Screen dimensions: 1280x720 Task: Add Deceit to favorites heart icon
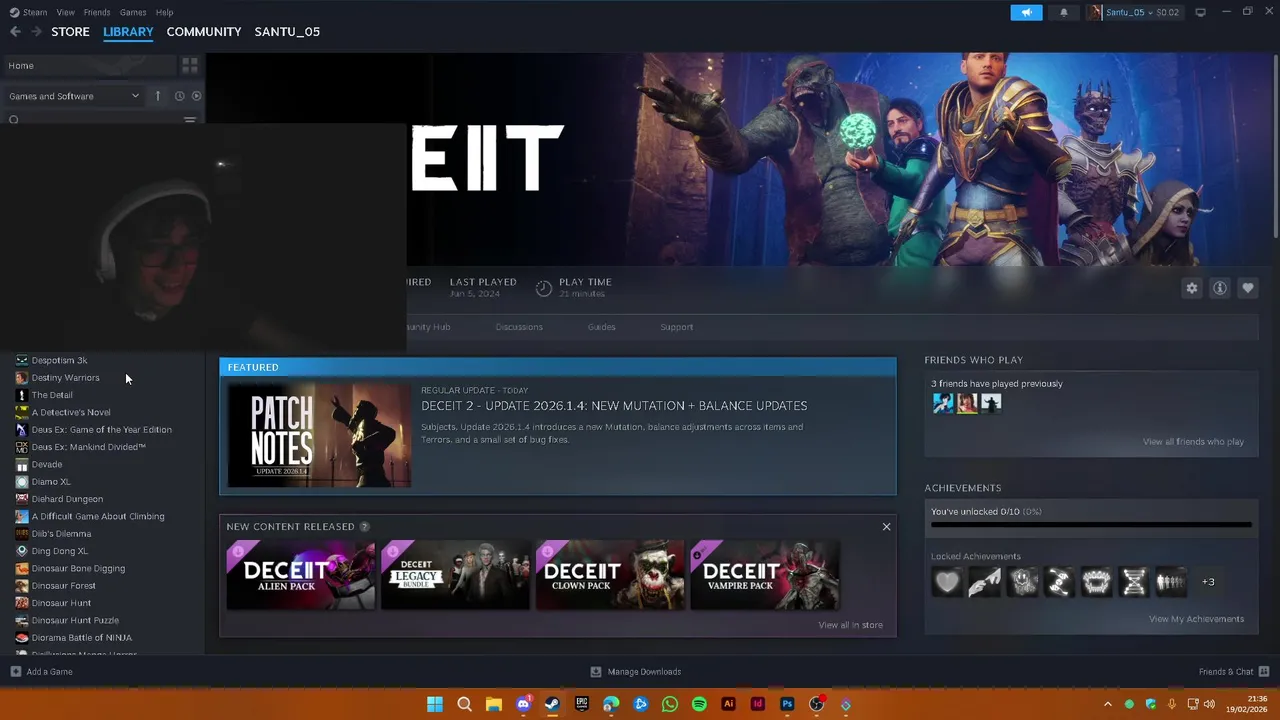click(x=1248, y=288)
